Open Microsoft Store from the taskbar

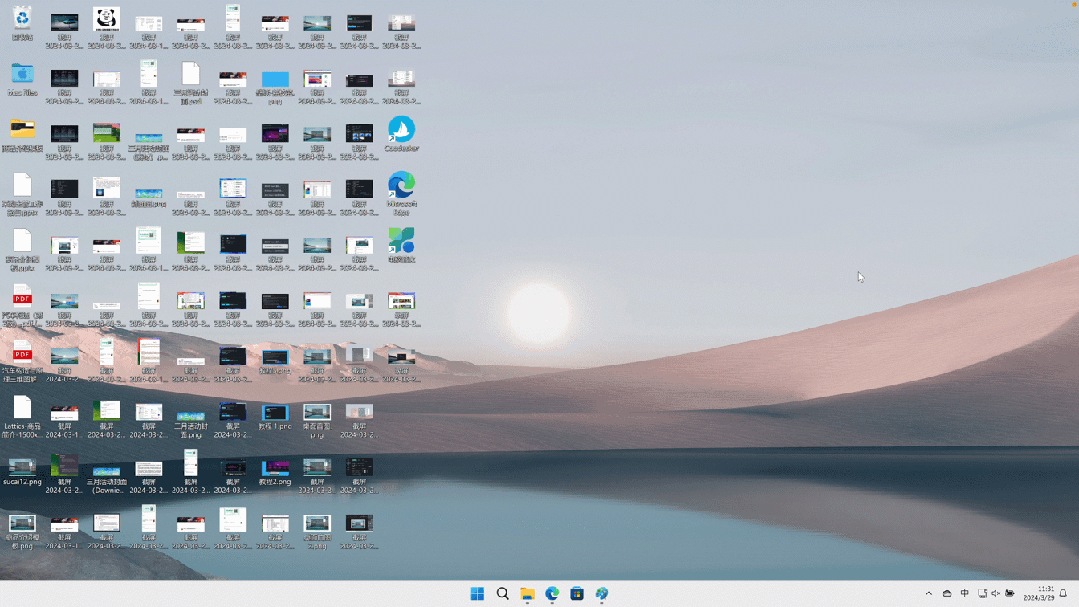577,594
